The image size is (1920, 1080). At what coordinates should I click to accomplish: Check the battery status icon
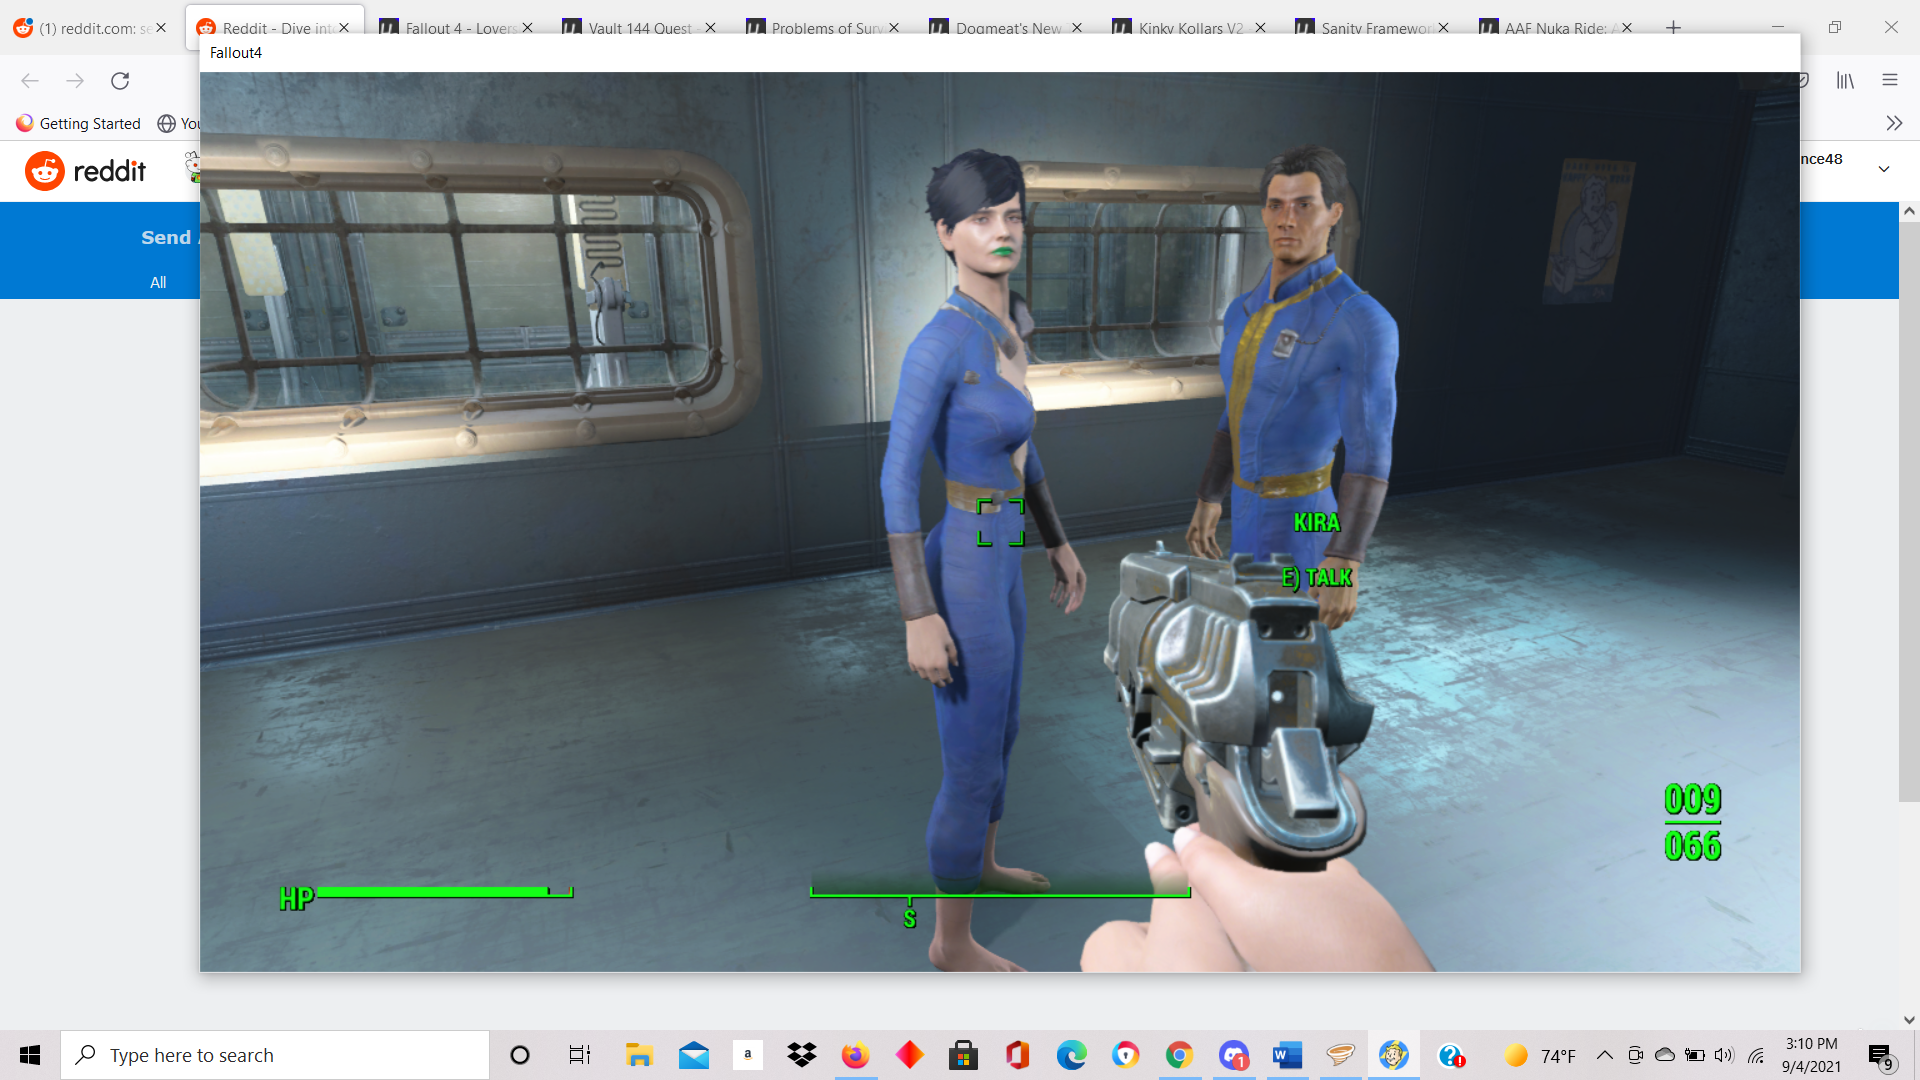pos(1694,1055)
